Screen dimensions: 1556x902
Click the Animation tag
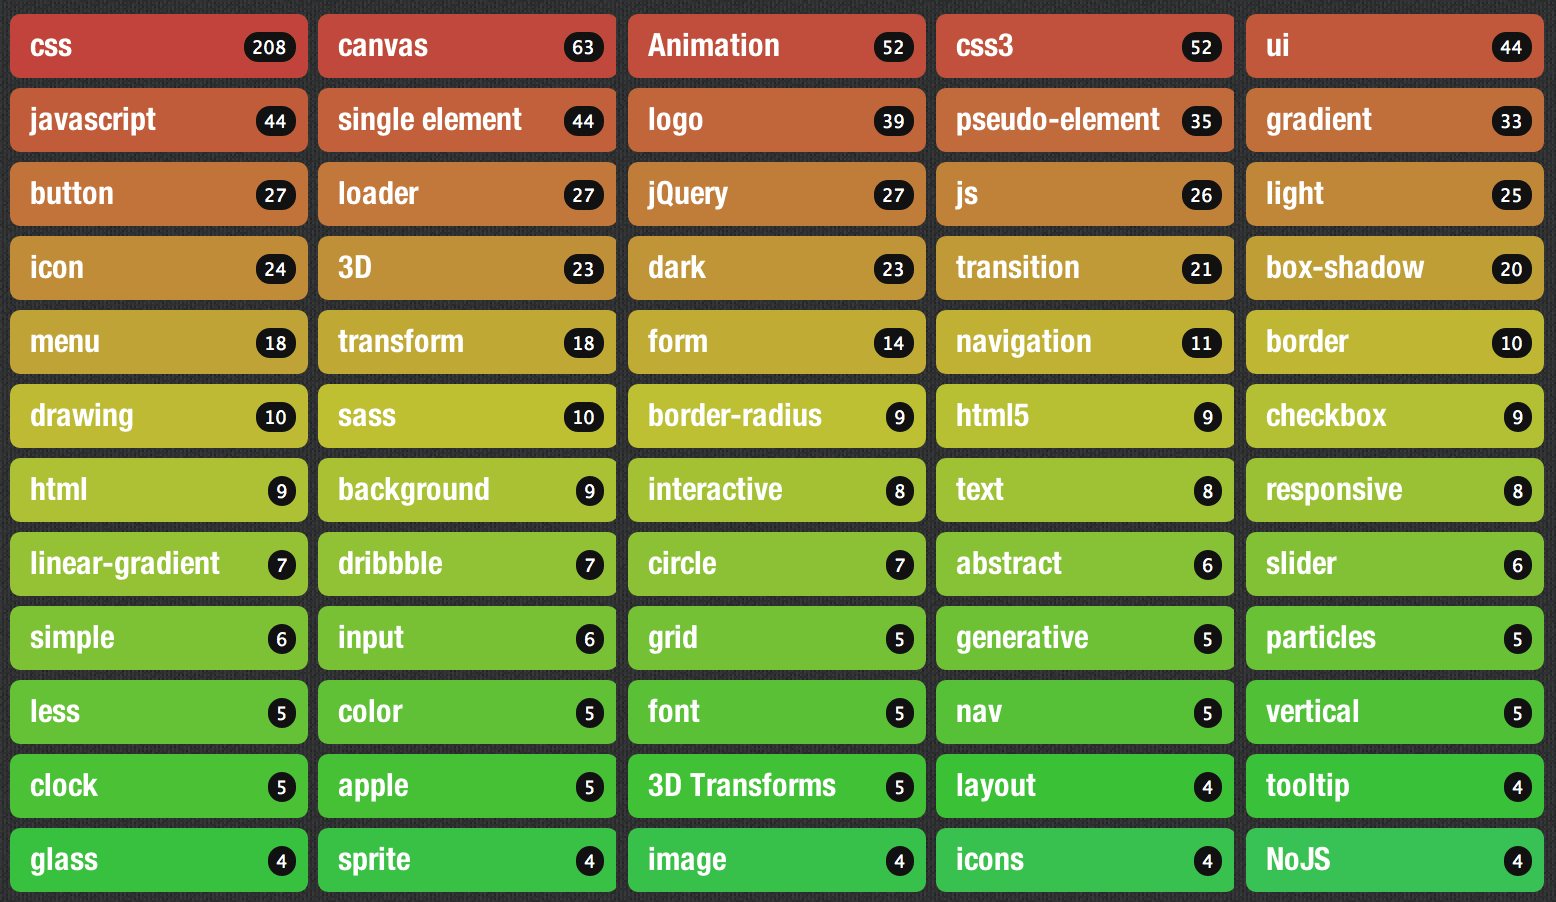(777, 46)
